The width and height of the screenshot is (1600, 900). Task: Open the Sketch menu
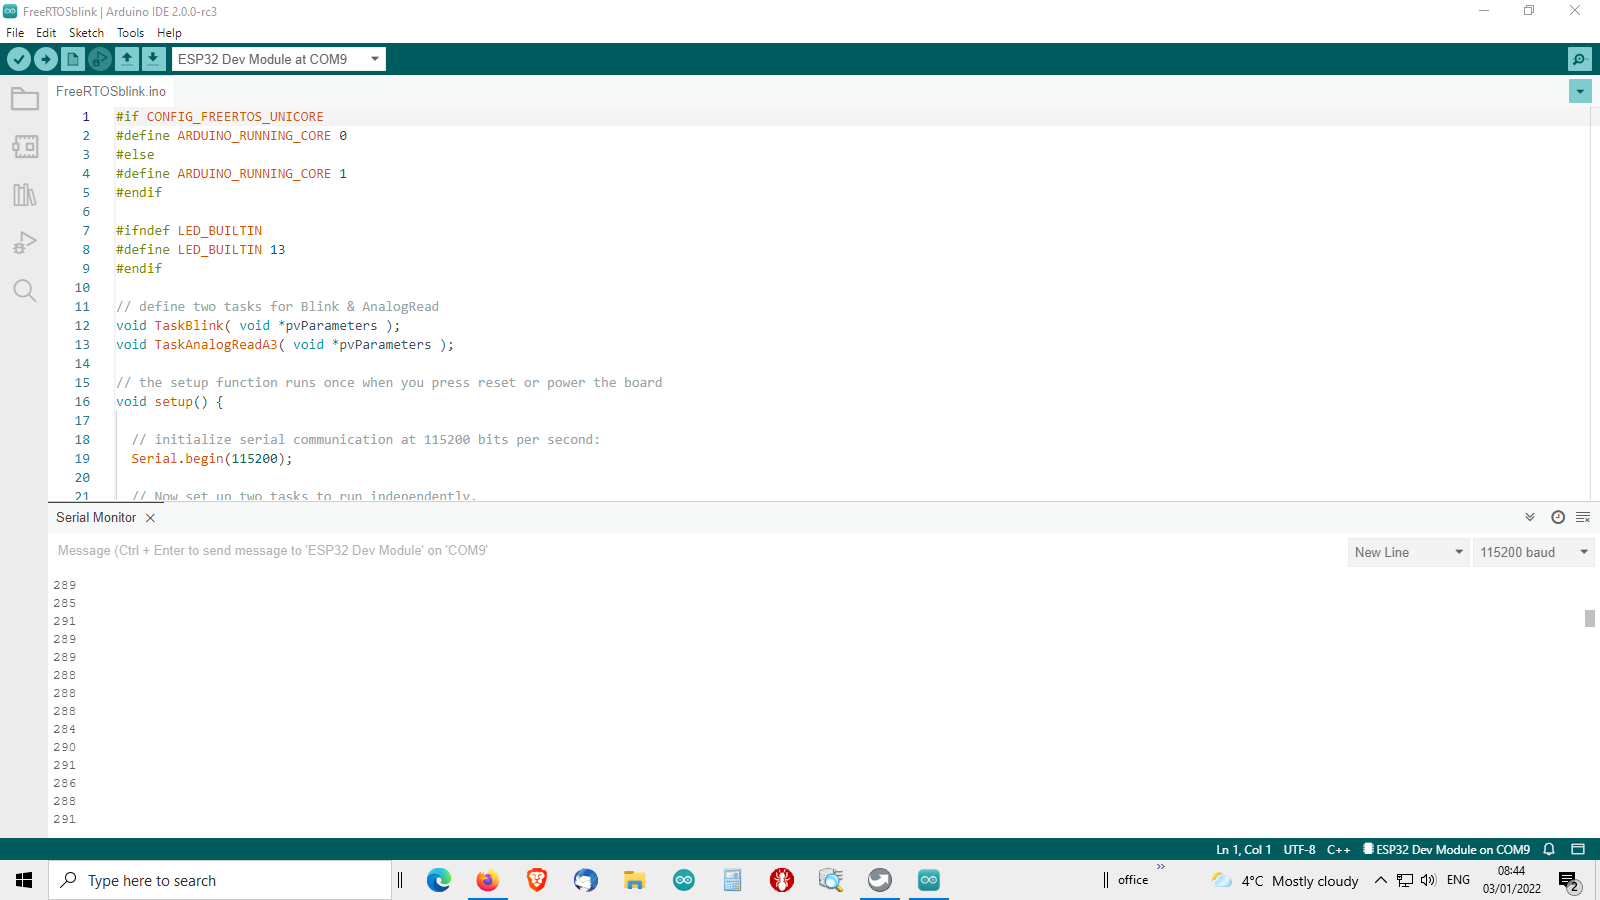pyautogui.click(x=86, y=33)
